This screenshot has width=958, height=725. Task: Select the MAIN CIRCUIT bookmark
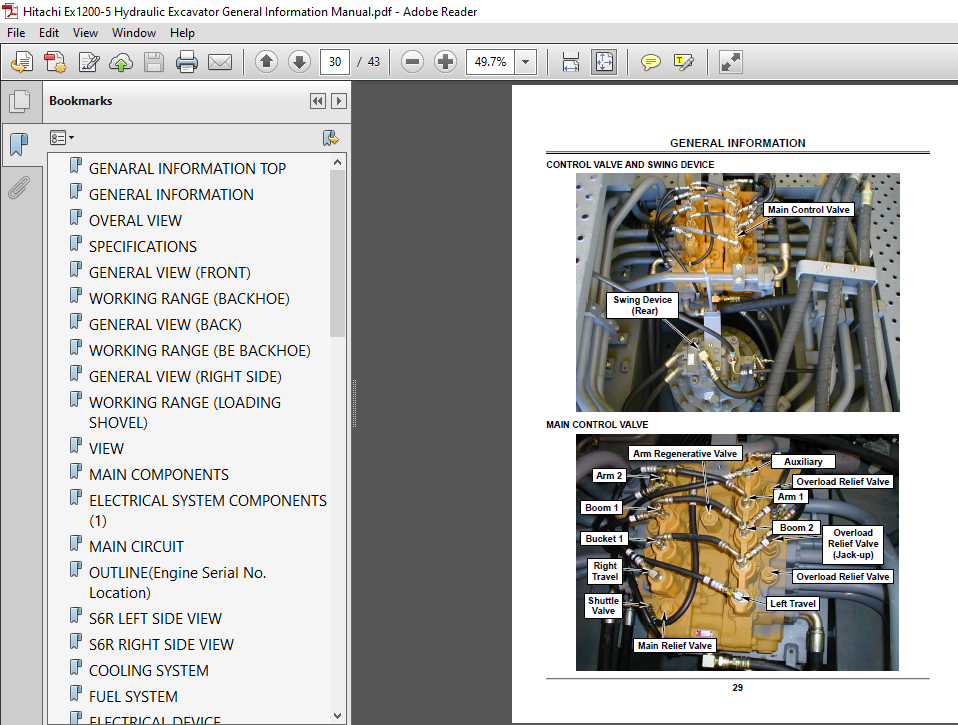pos(136,547)
